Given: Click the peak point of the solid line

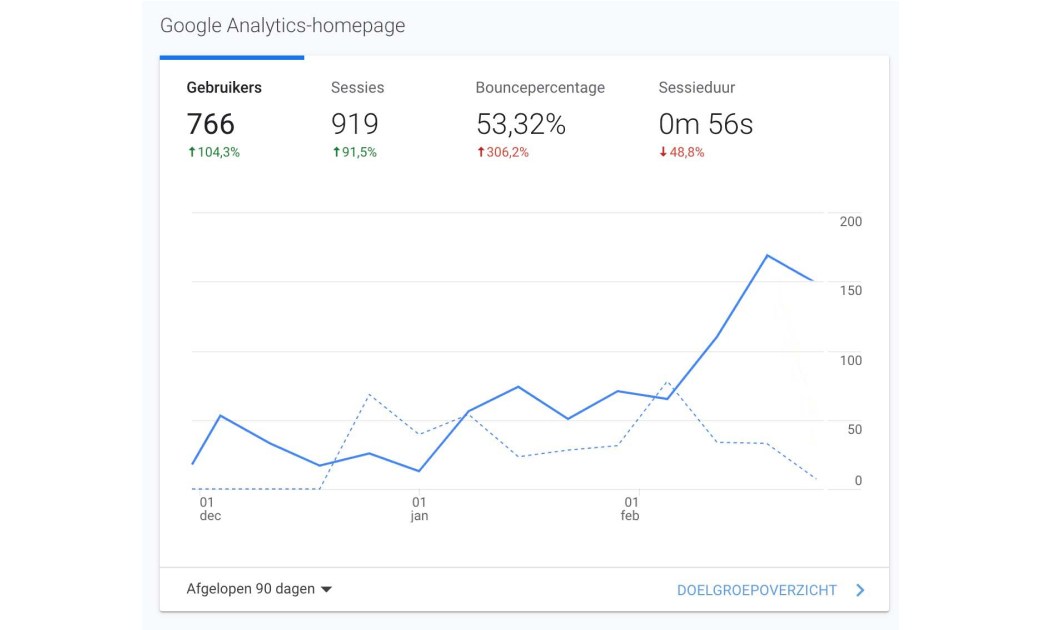Looking at the screenshot, I should point(767,255).
